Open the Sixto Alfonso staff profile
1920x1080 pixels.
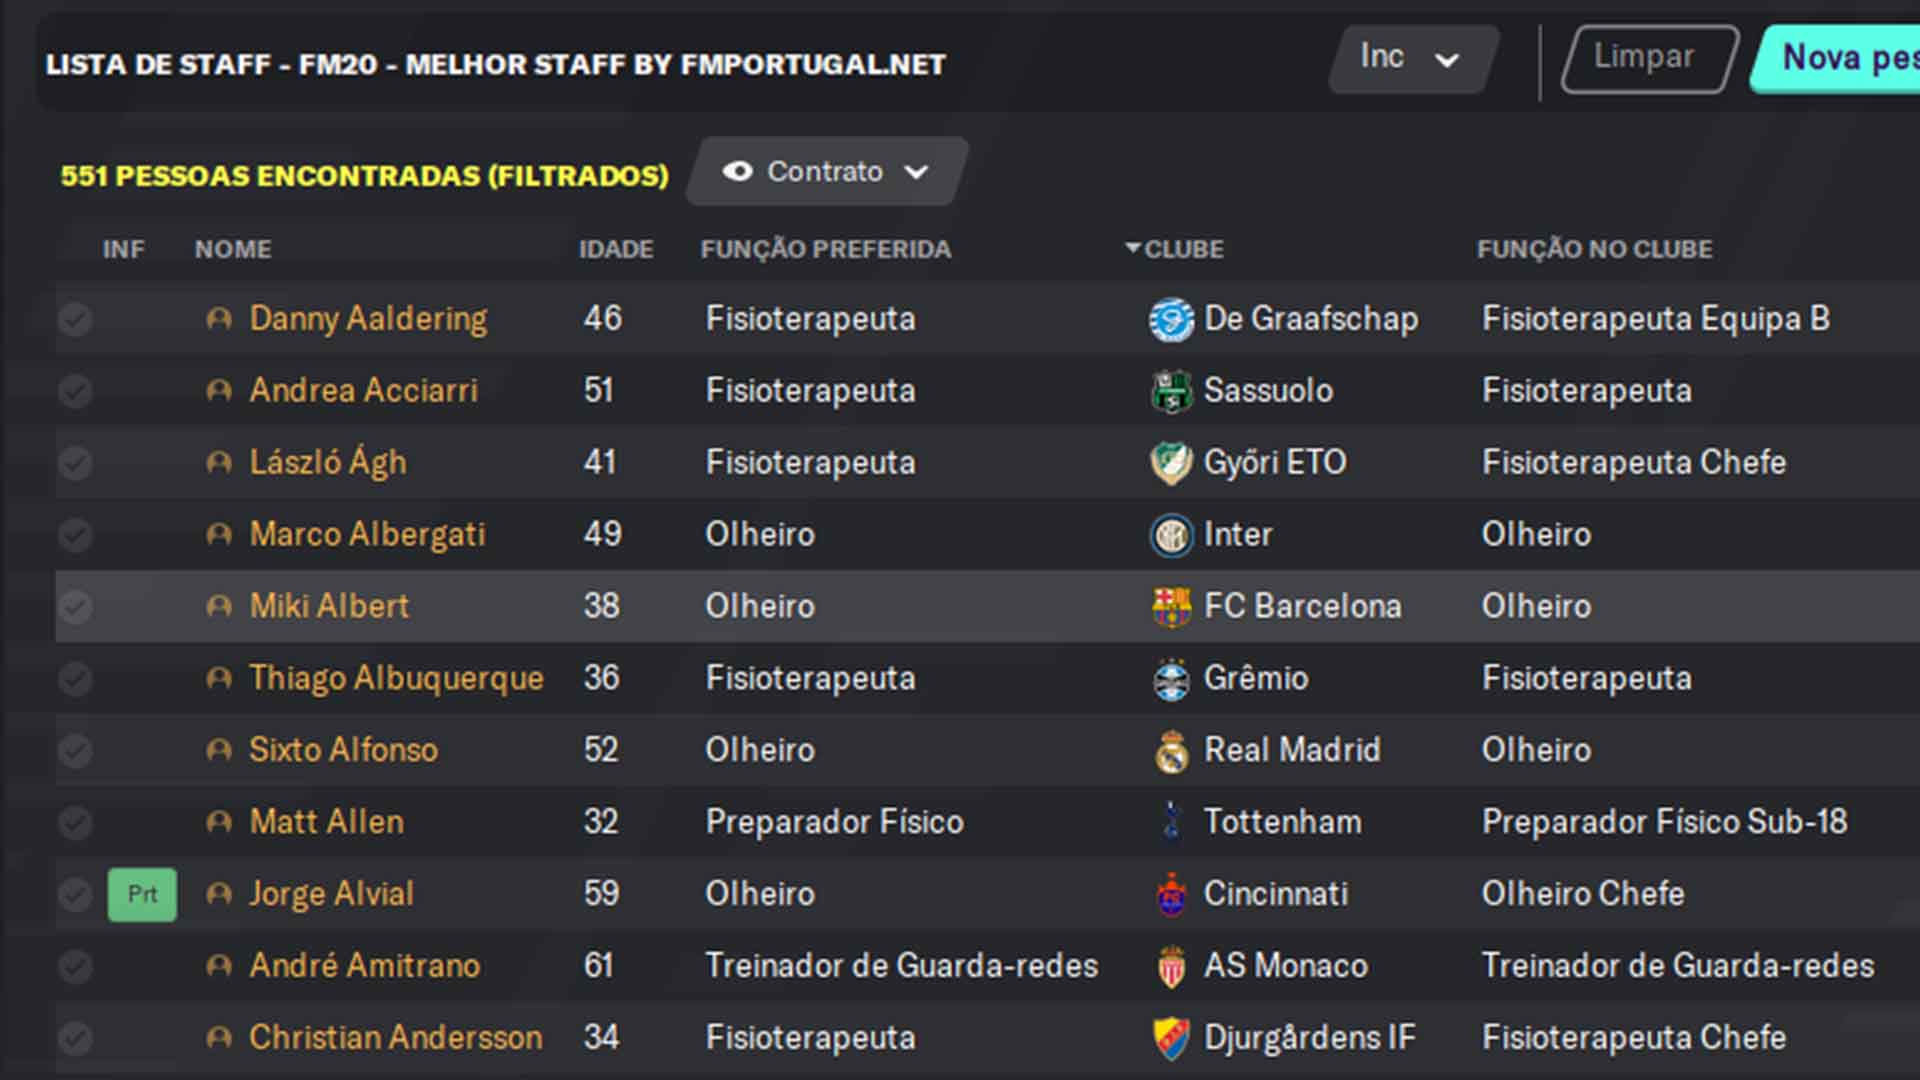[344, 750]
